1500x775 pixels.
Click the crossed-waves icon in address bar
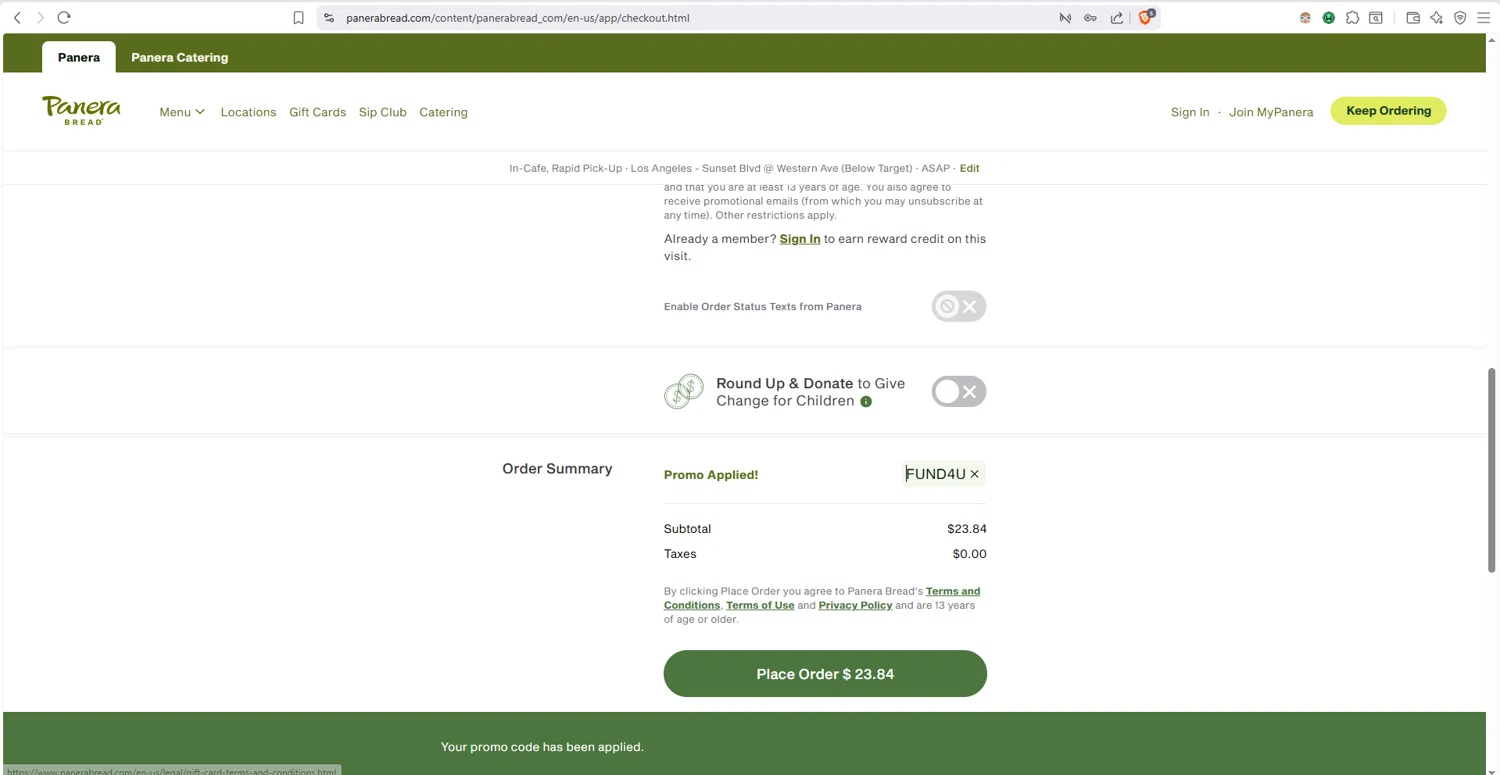[1065, 18]
